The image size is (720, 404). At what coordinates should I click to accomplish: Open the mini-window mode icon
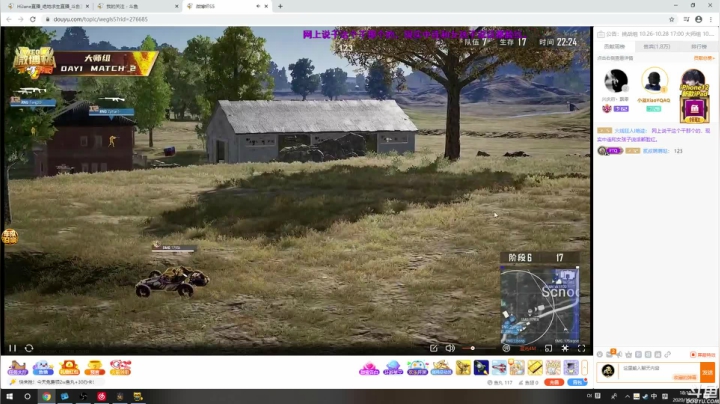(x=548, y=348)
